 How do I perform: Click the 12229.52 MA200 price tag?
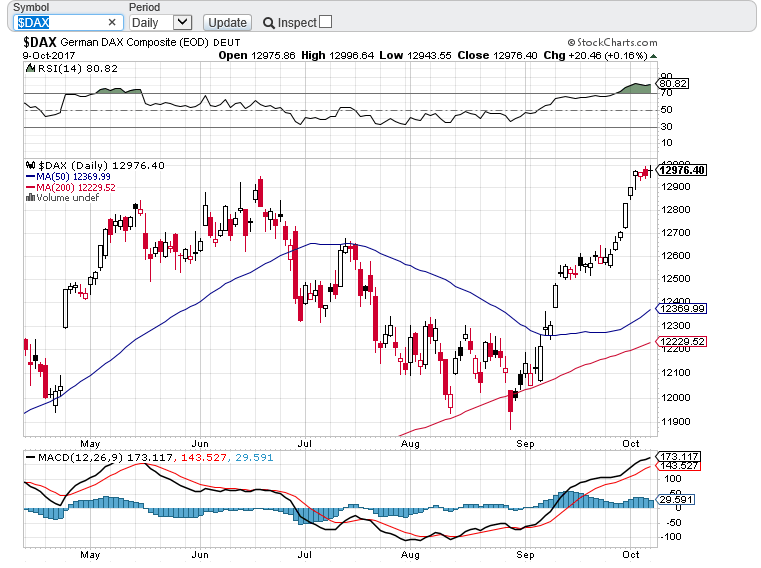681,342
